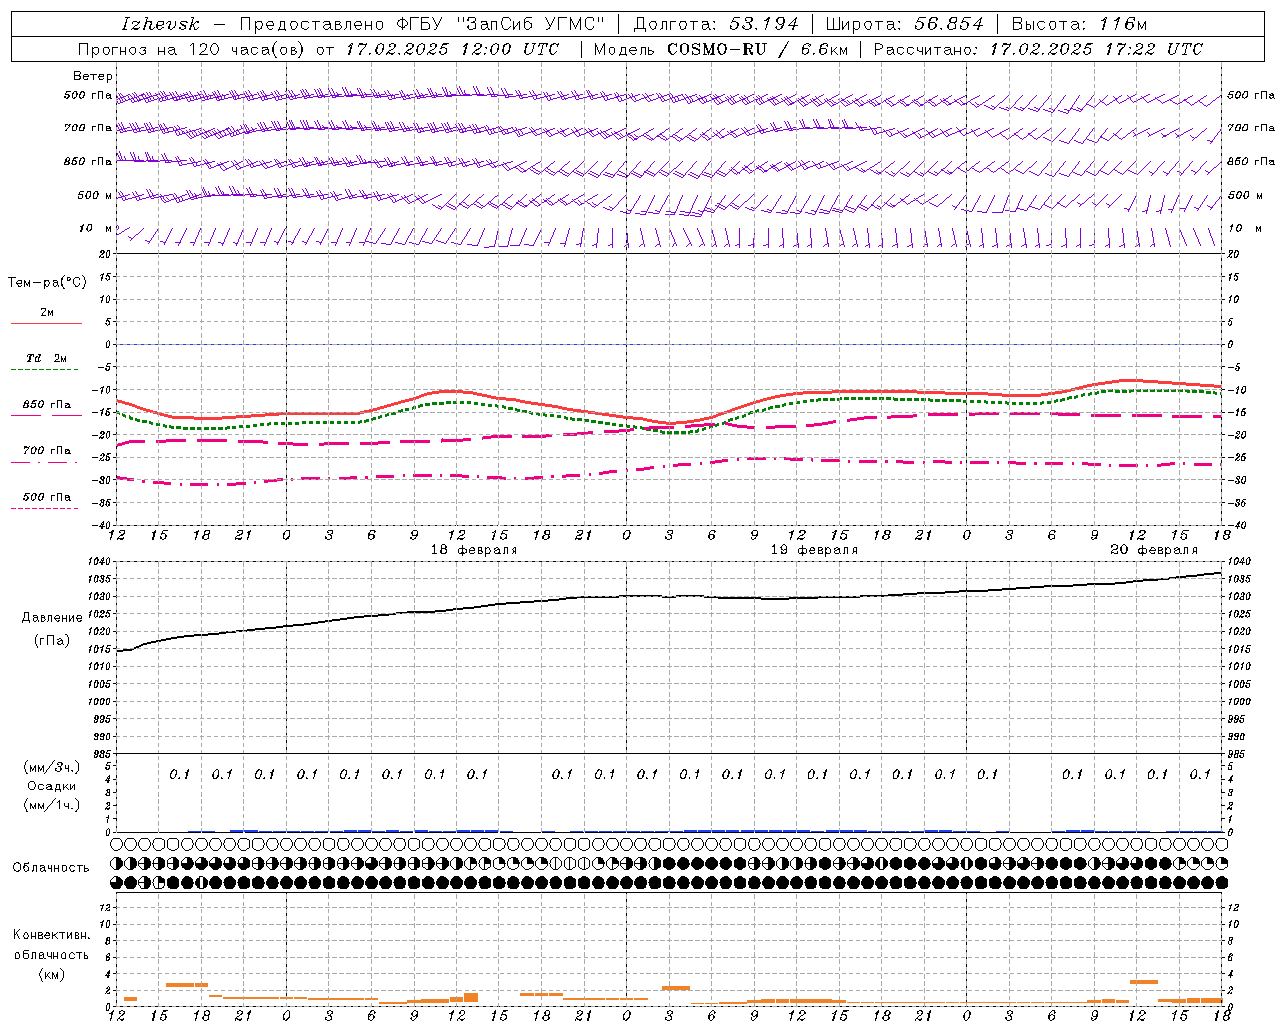Screen dimensions: 1280x1024
Task: Click the "Конвективн." convective label
Action: click(51, 935)
